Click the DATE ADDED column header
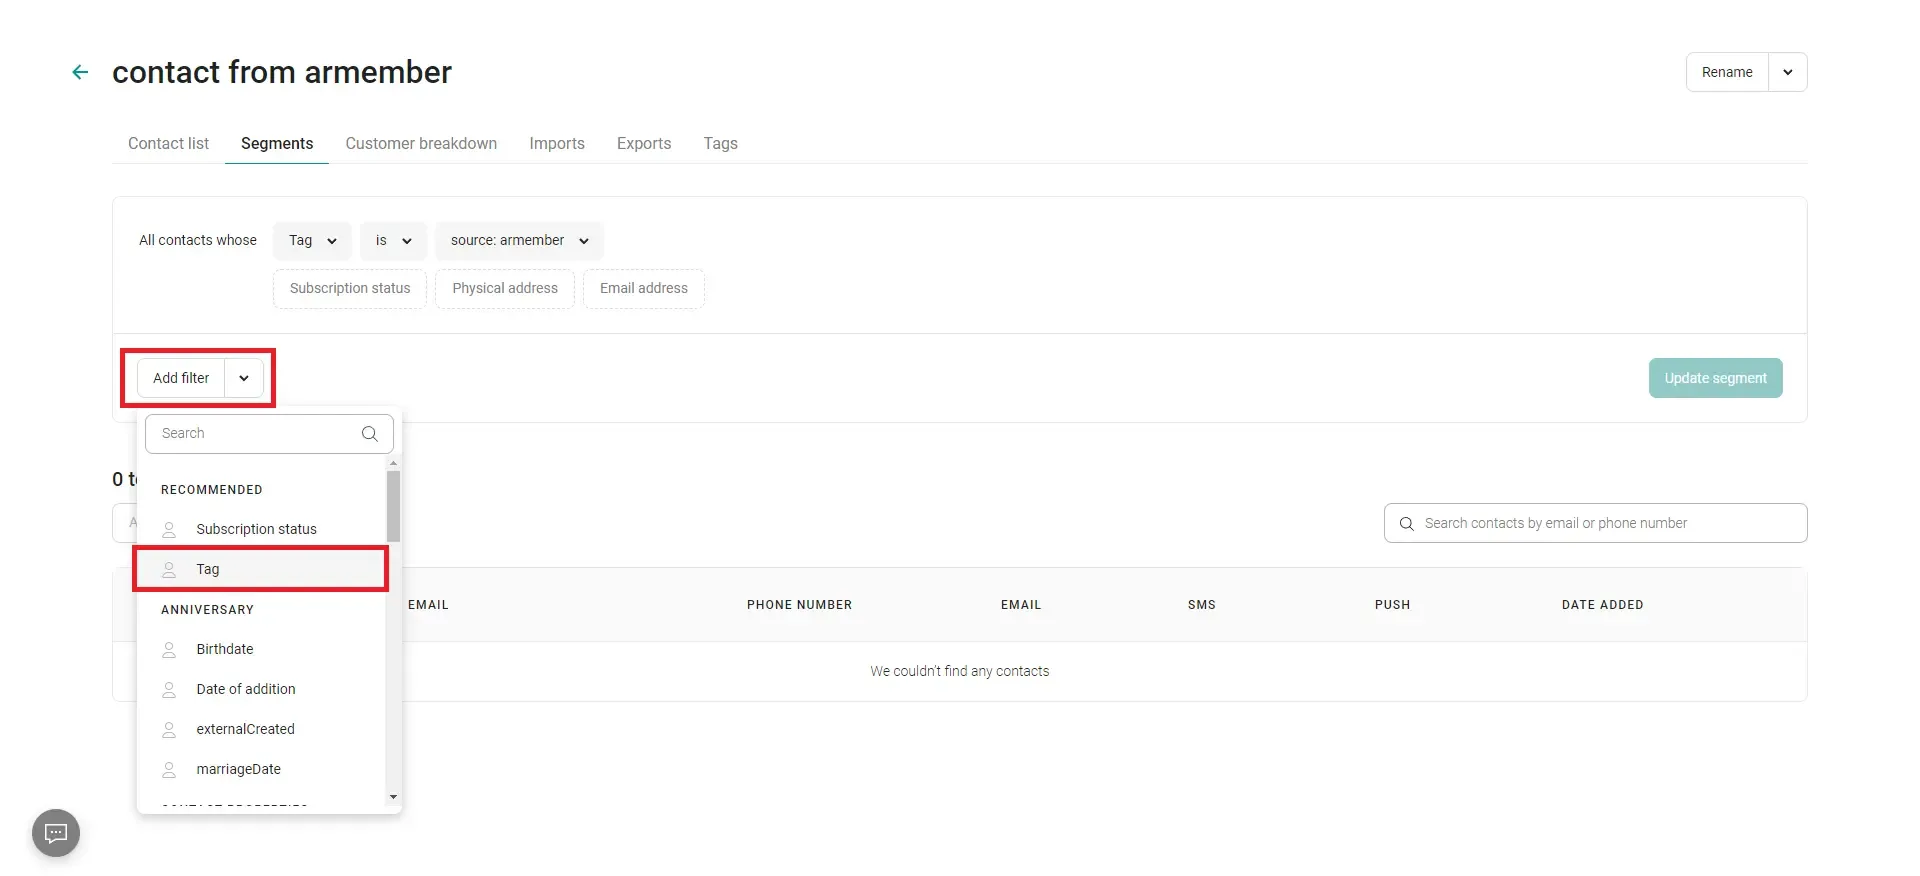Image resolution: width=1920 pixels, height=876 pixels. coord(1602,605)
